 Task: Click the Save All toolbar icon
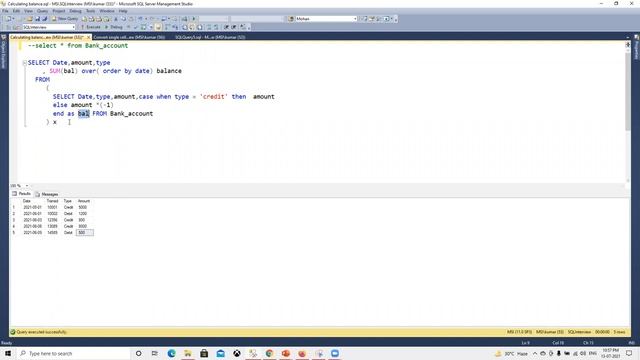[x=44, y=19]
